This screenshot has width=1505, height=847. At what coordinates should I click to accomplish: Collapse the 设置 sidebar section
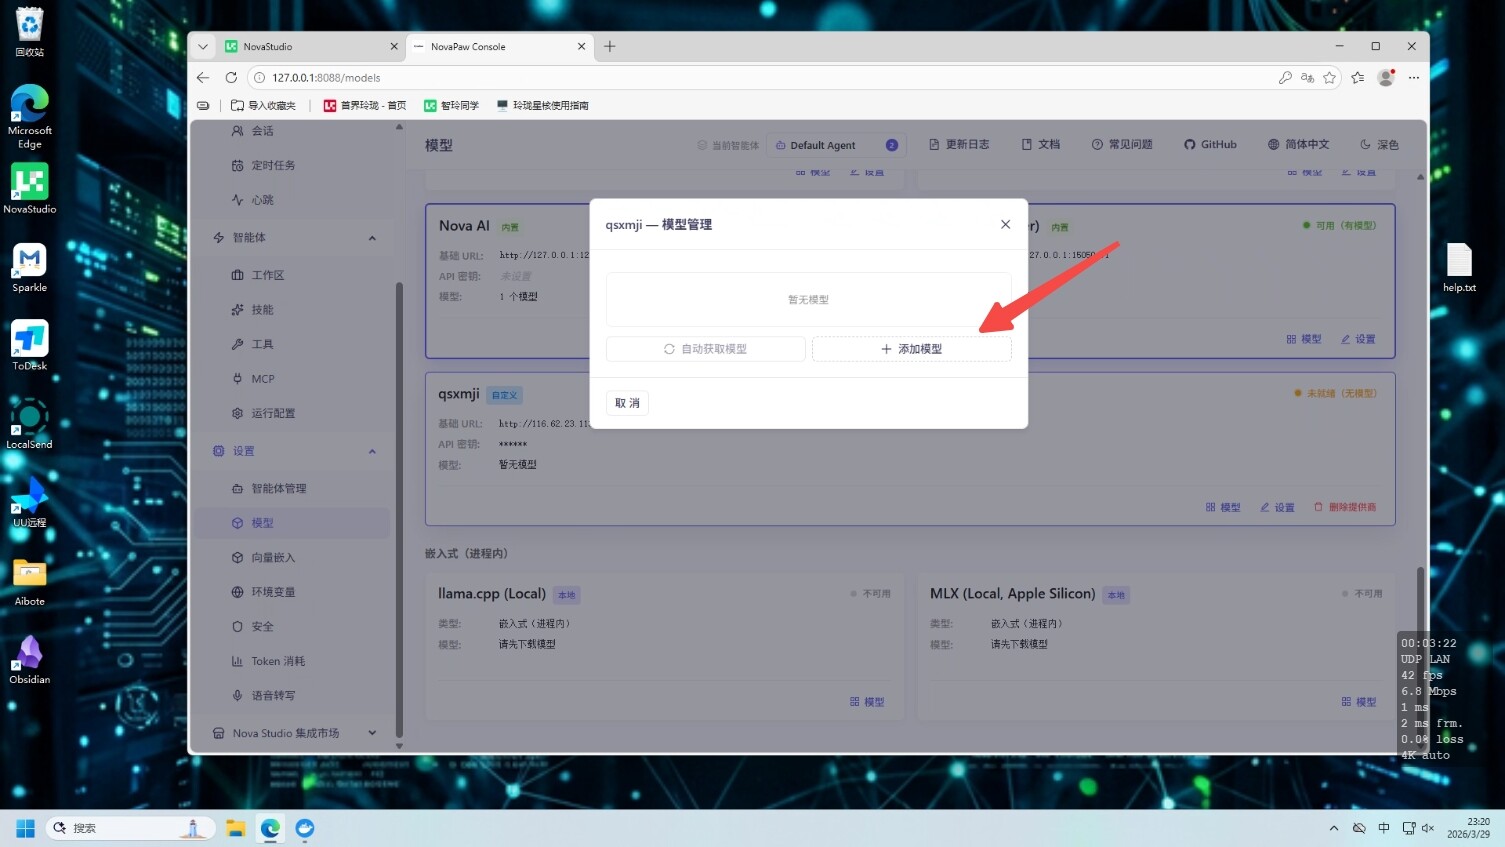coord(372,451)
